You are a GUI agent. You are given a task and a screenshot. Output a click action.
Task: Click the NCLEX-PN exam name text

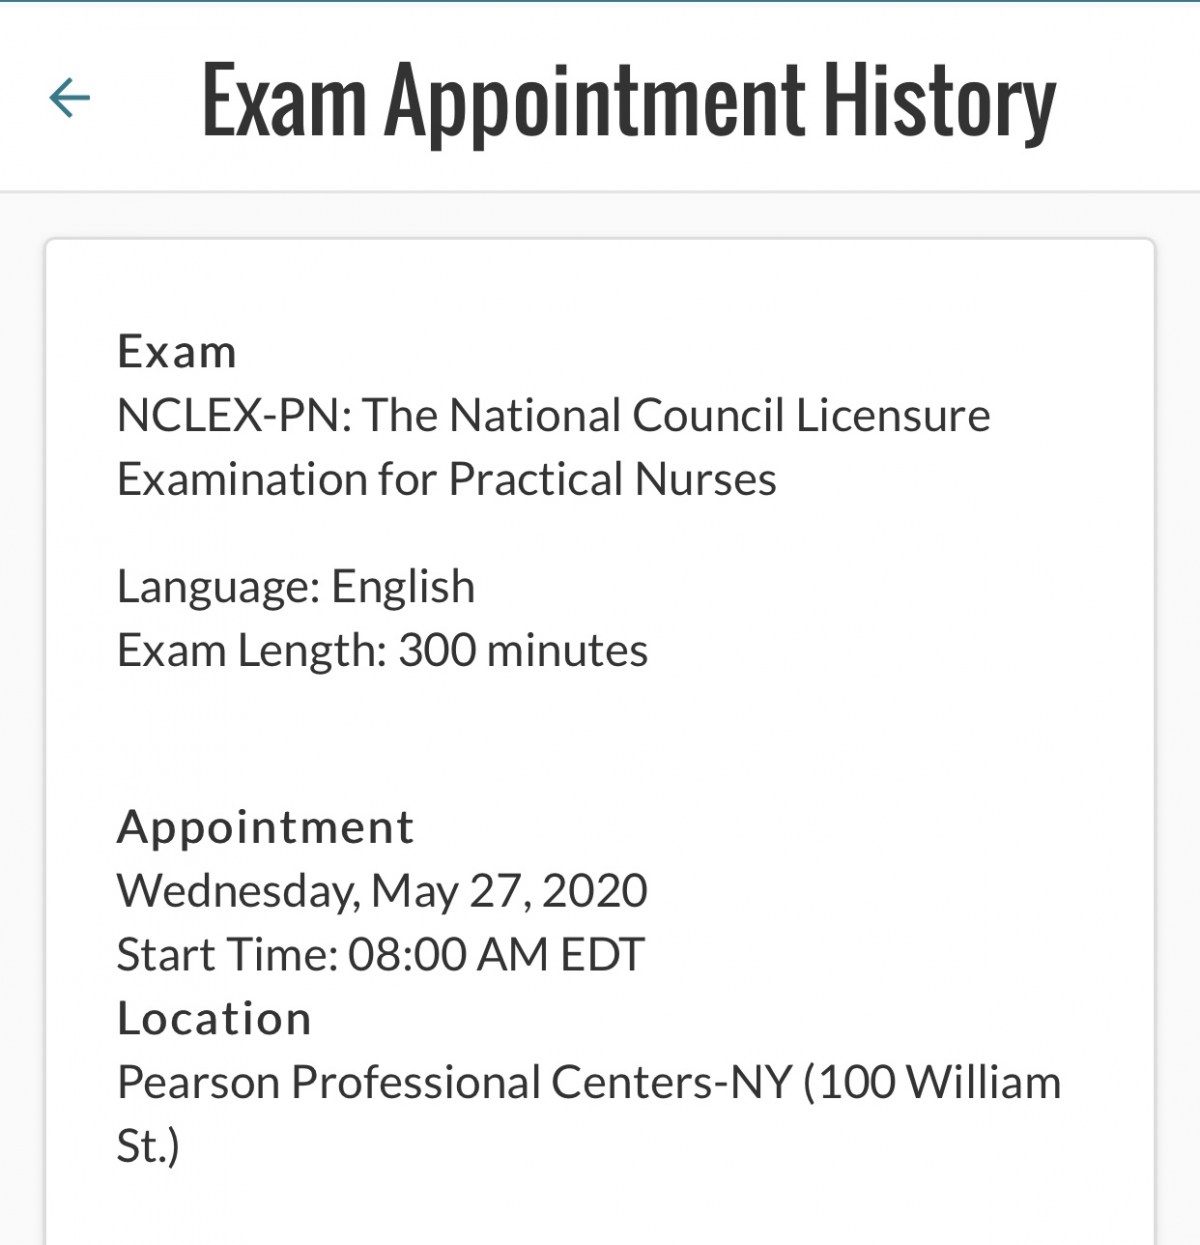pos(554,447)
